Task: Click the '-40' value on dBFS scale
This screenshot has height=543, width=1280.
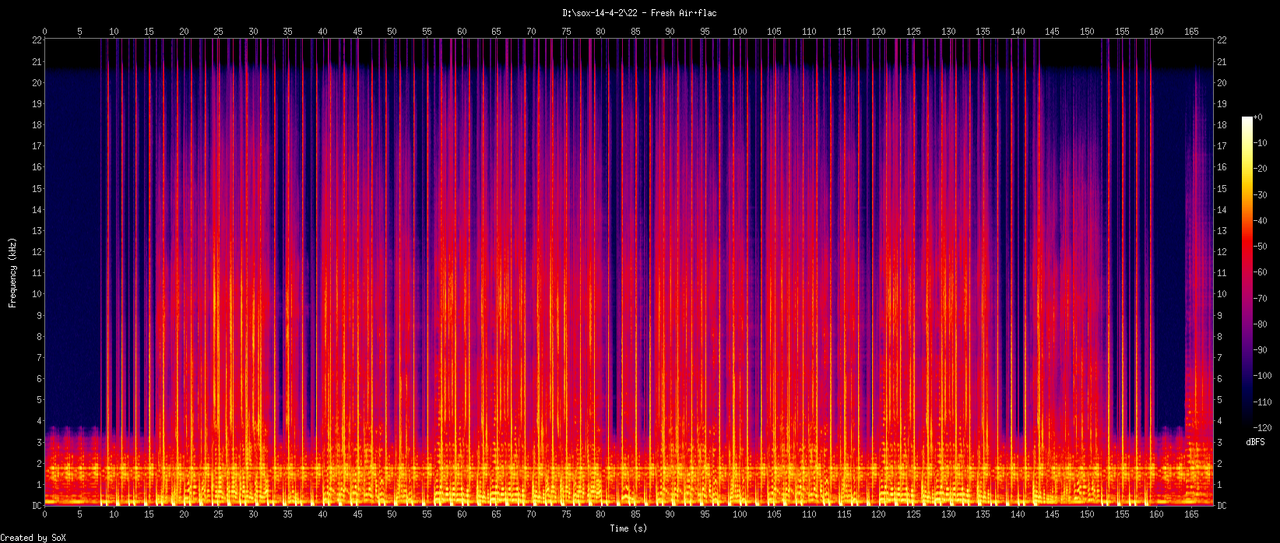Action: (1263, 221)
